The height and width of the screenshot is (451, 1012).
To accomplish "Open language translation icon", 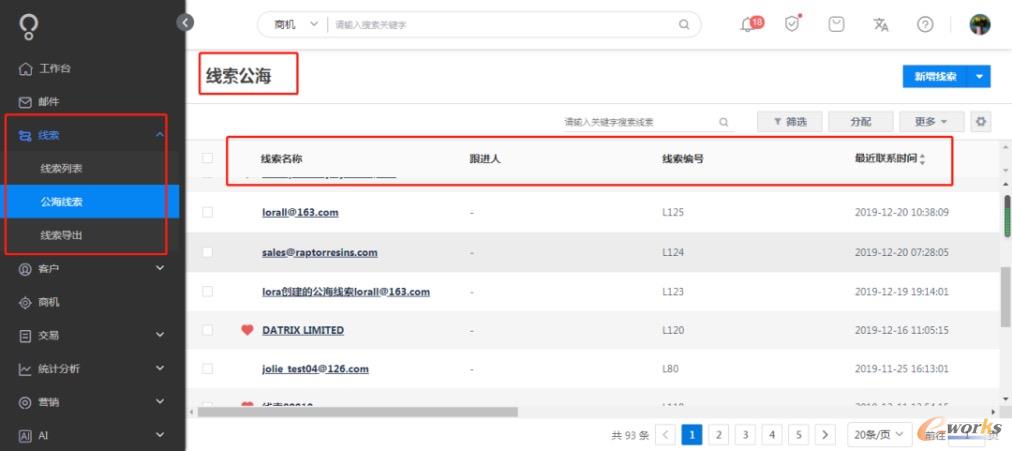I will coord(881,25).
